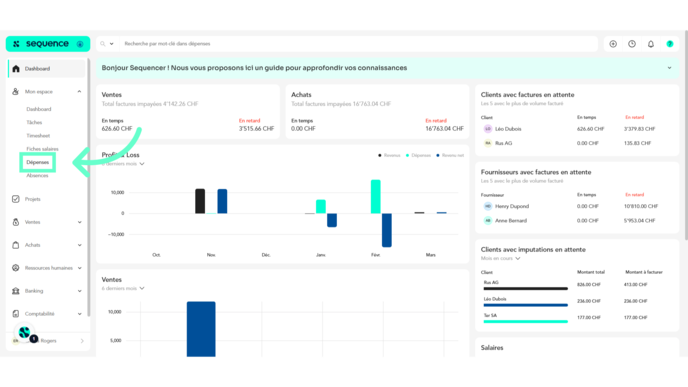Toggle the Revenu net legend series
Viewport: 688px width, 387px height.
point(450,155)
